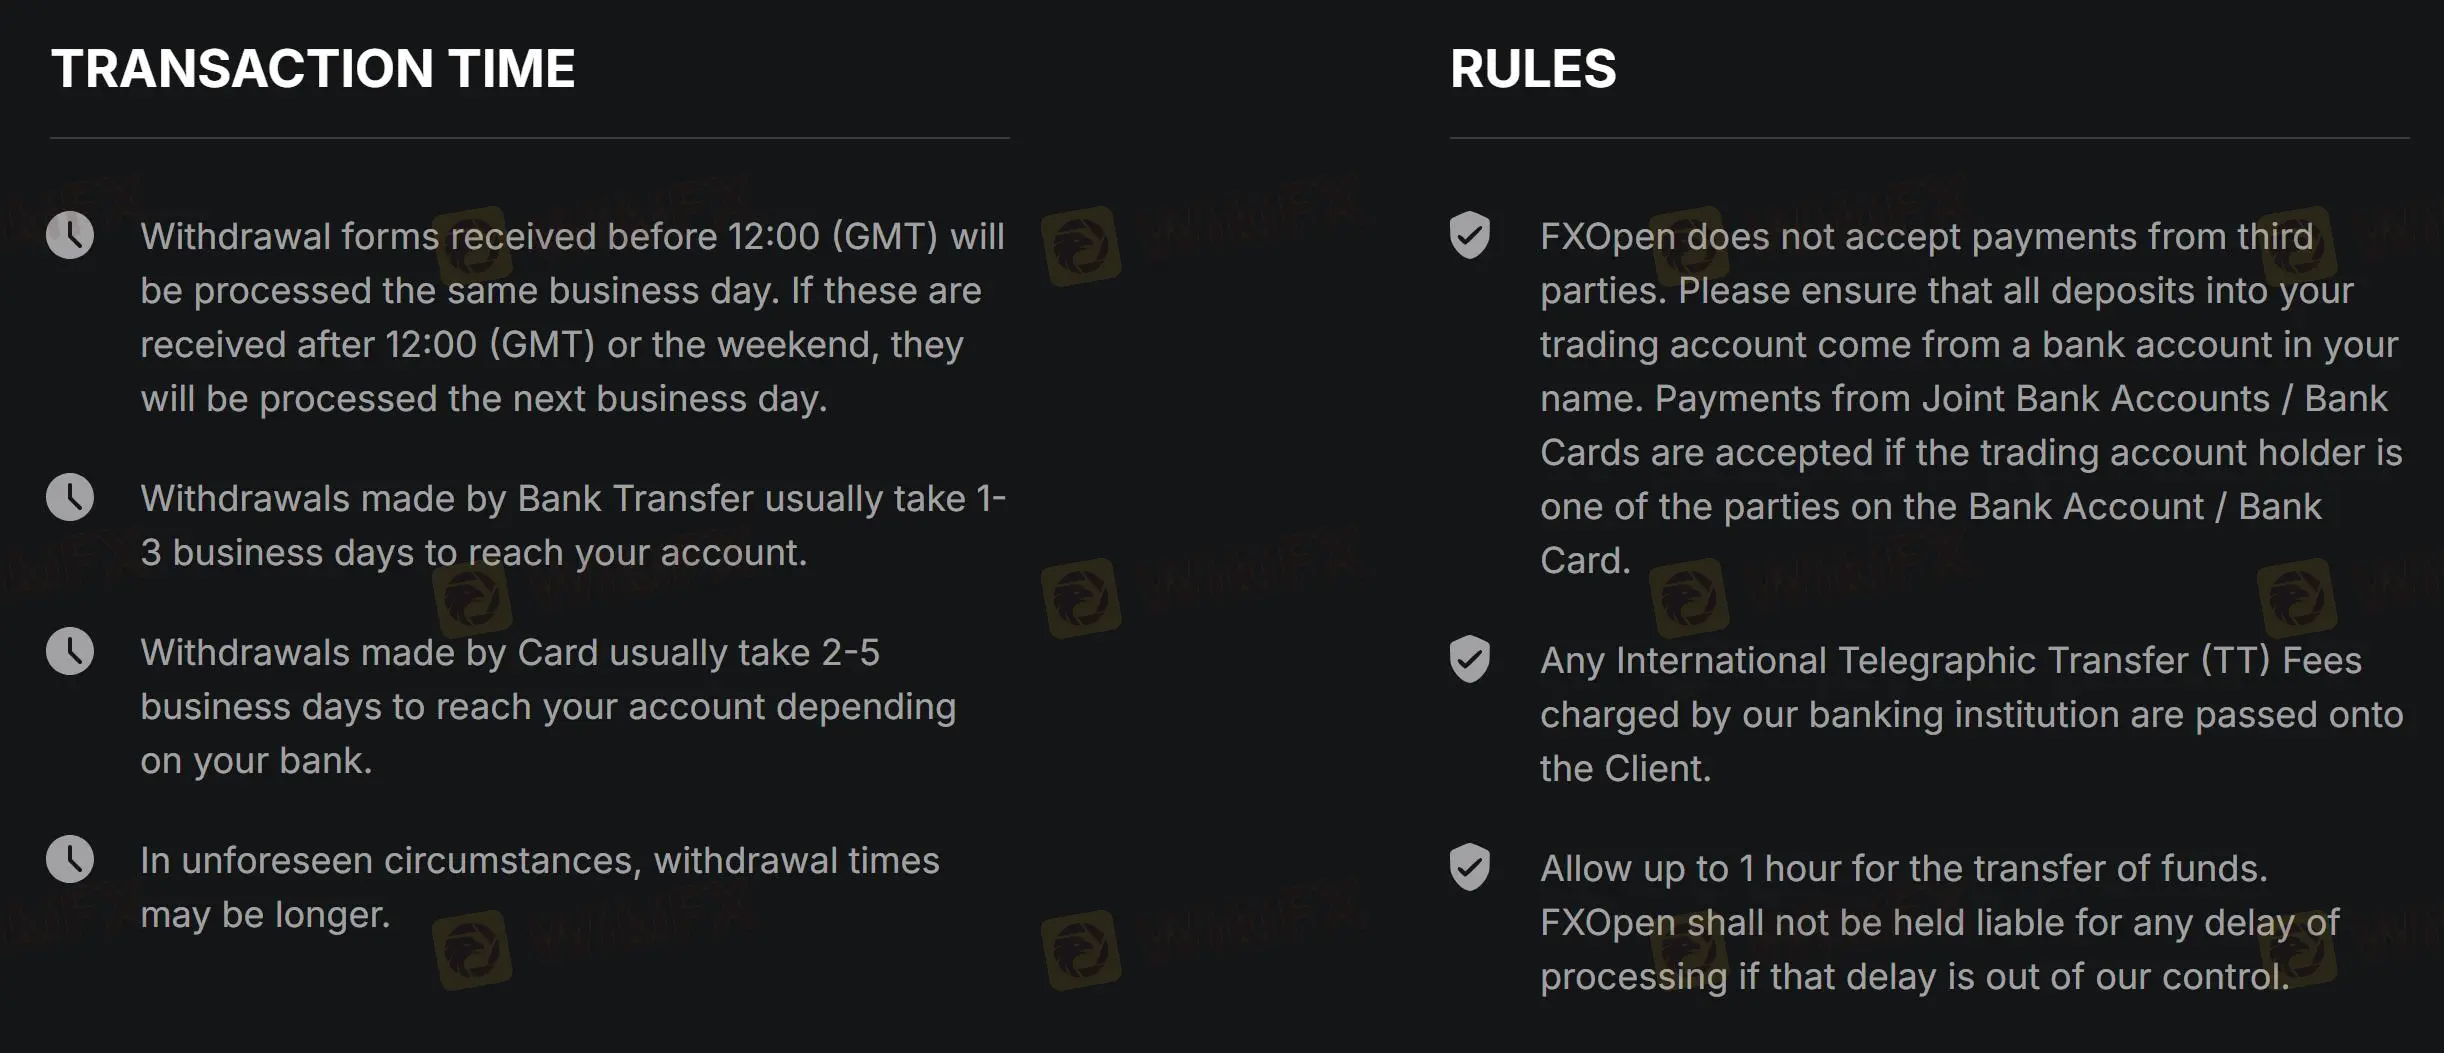This screenshot has width=2444, height=1053.
Task: Click clock icon beside Card withdrawals 2-5 days
Action: click(x=70, y=651)
